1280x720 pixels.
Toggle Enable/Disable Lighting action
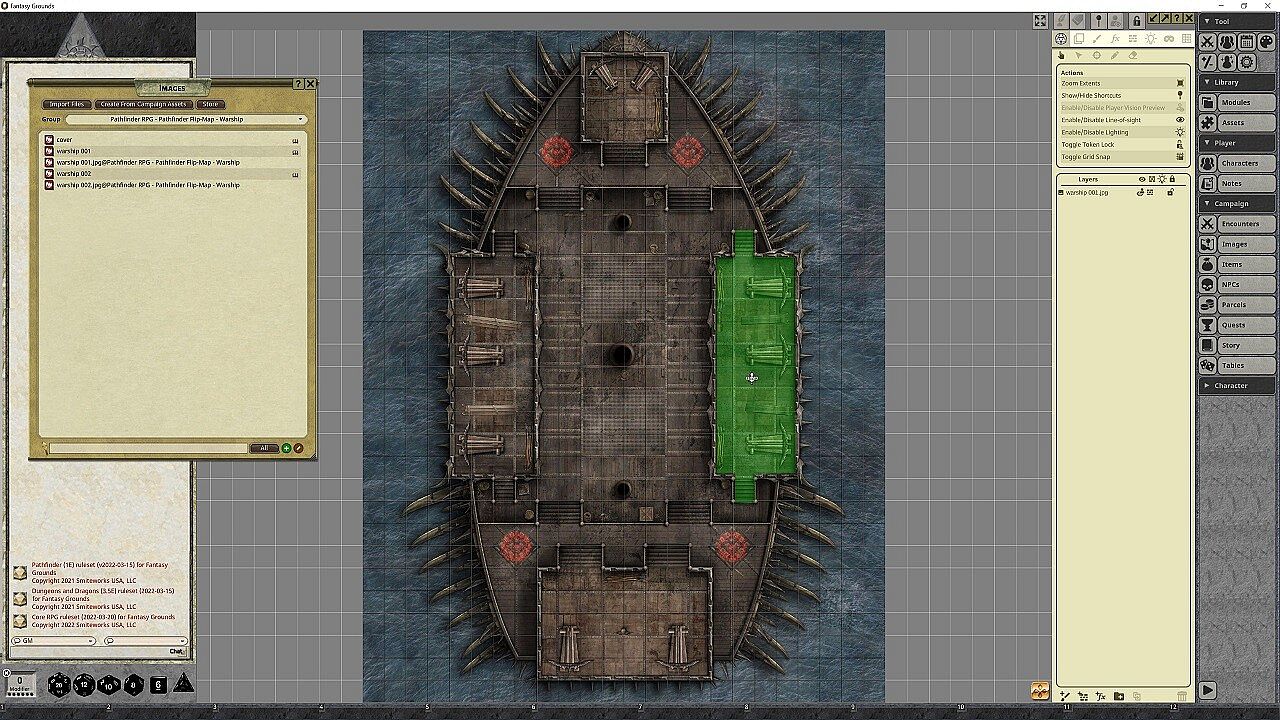point(1122,132)
